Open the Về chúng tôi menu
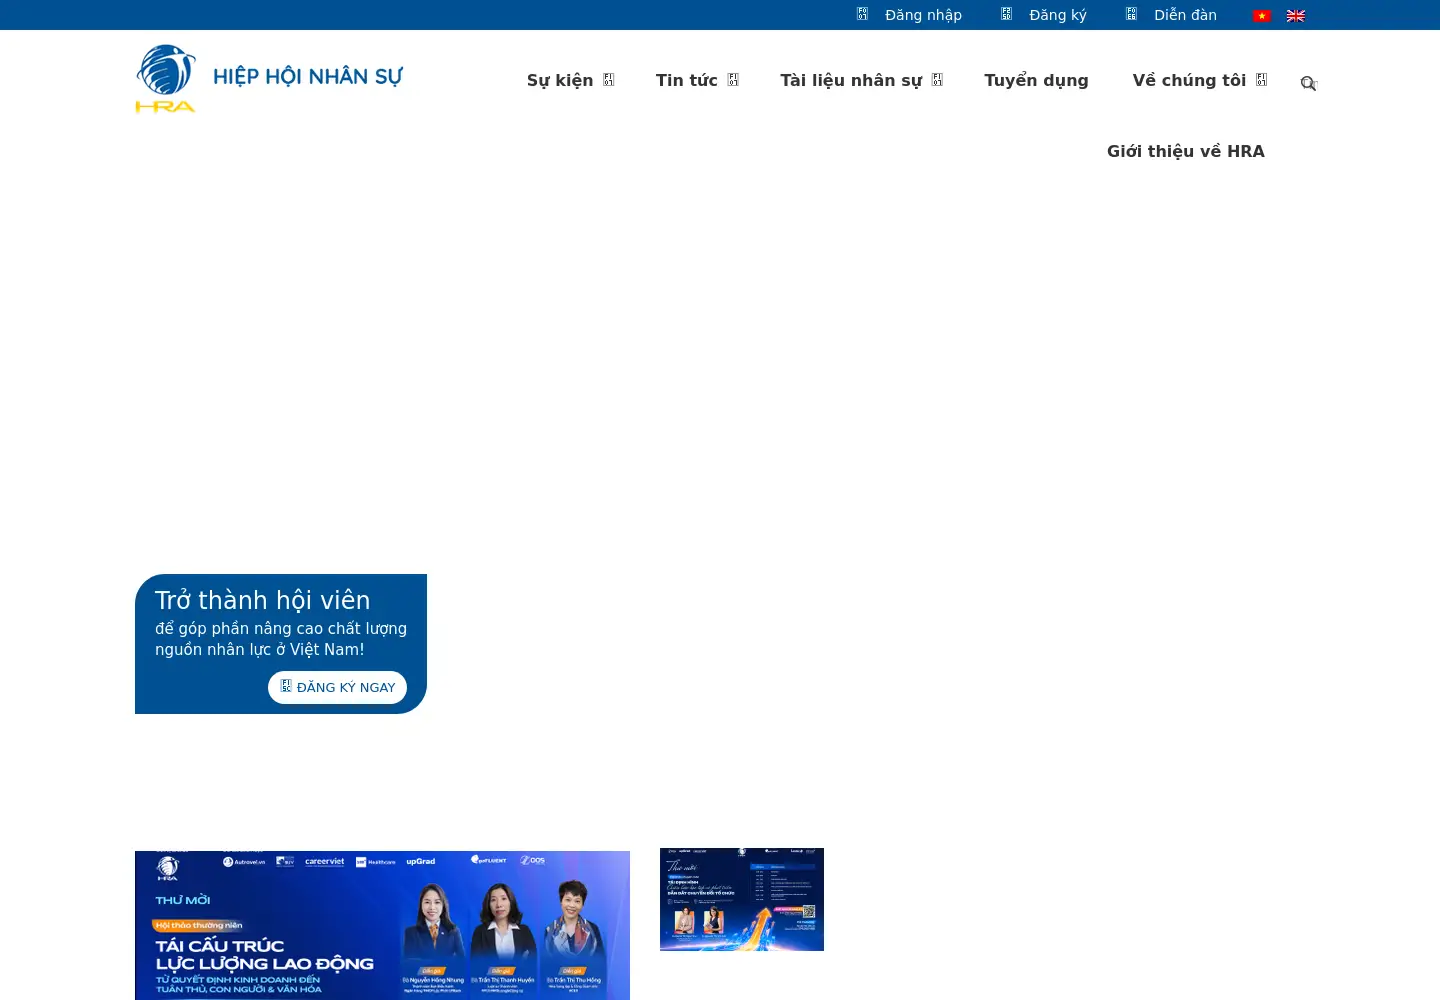The image size is (1440, 1000). click(1189, 80)
